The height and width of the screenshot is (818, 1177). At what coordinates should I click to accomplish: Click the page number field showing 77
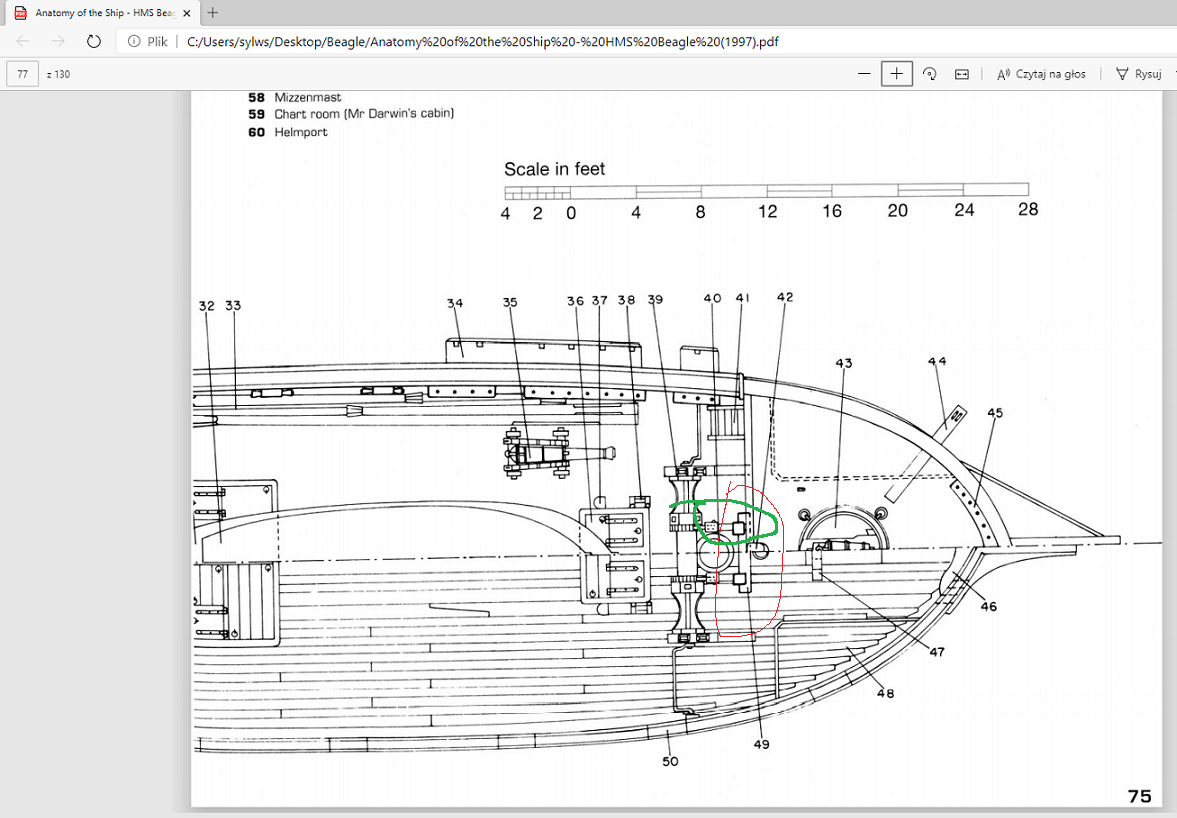pos(22,74)
